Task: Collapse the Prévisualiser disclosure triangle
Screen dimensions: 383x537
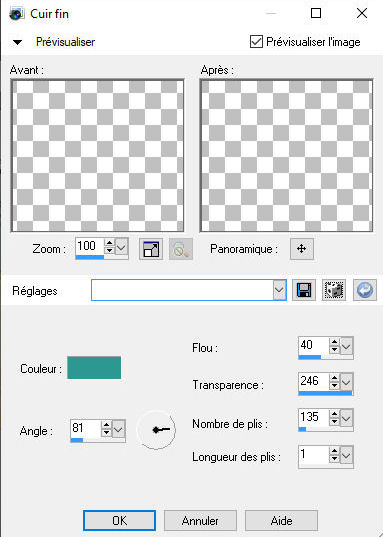Action: (17, 42)
